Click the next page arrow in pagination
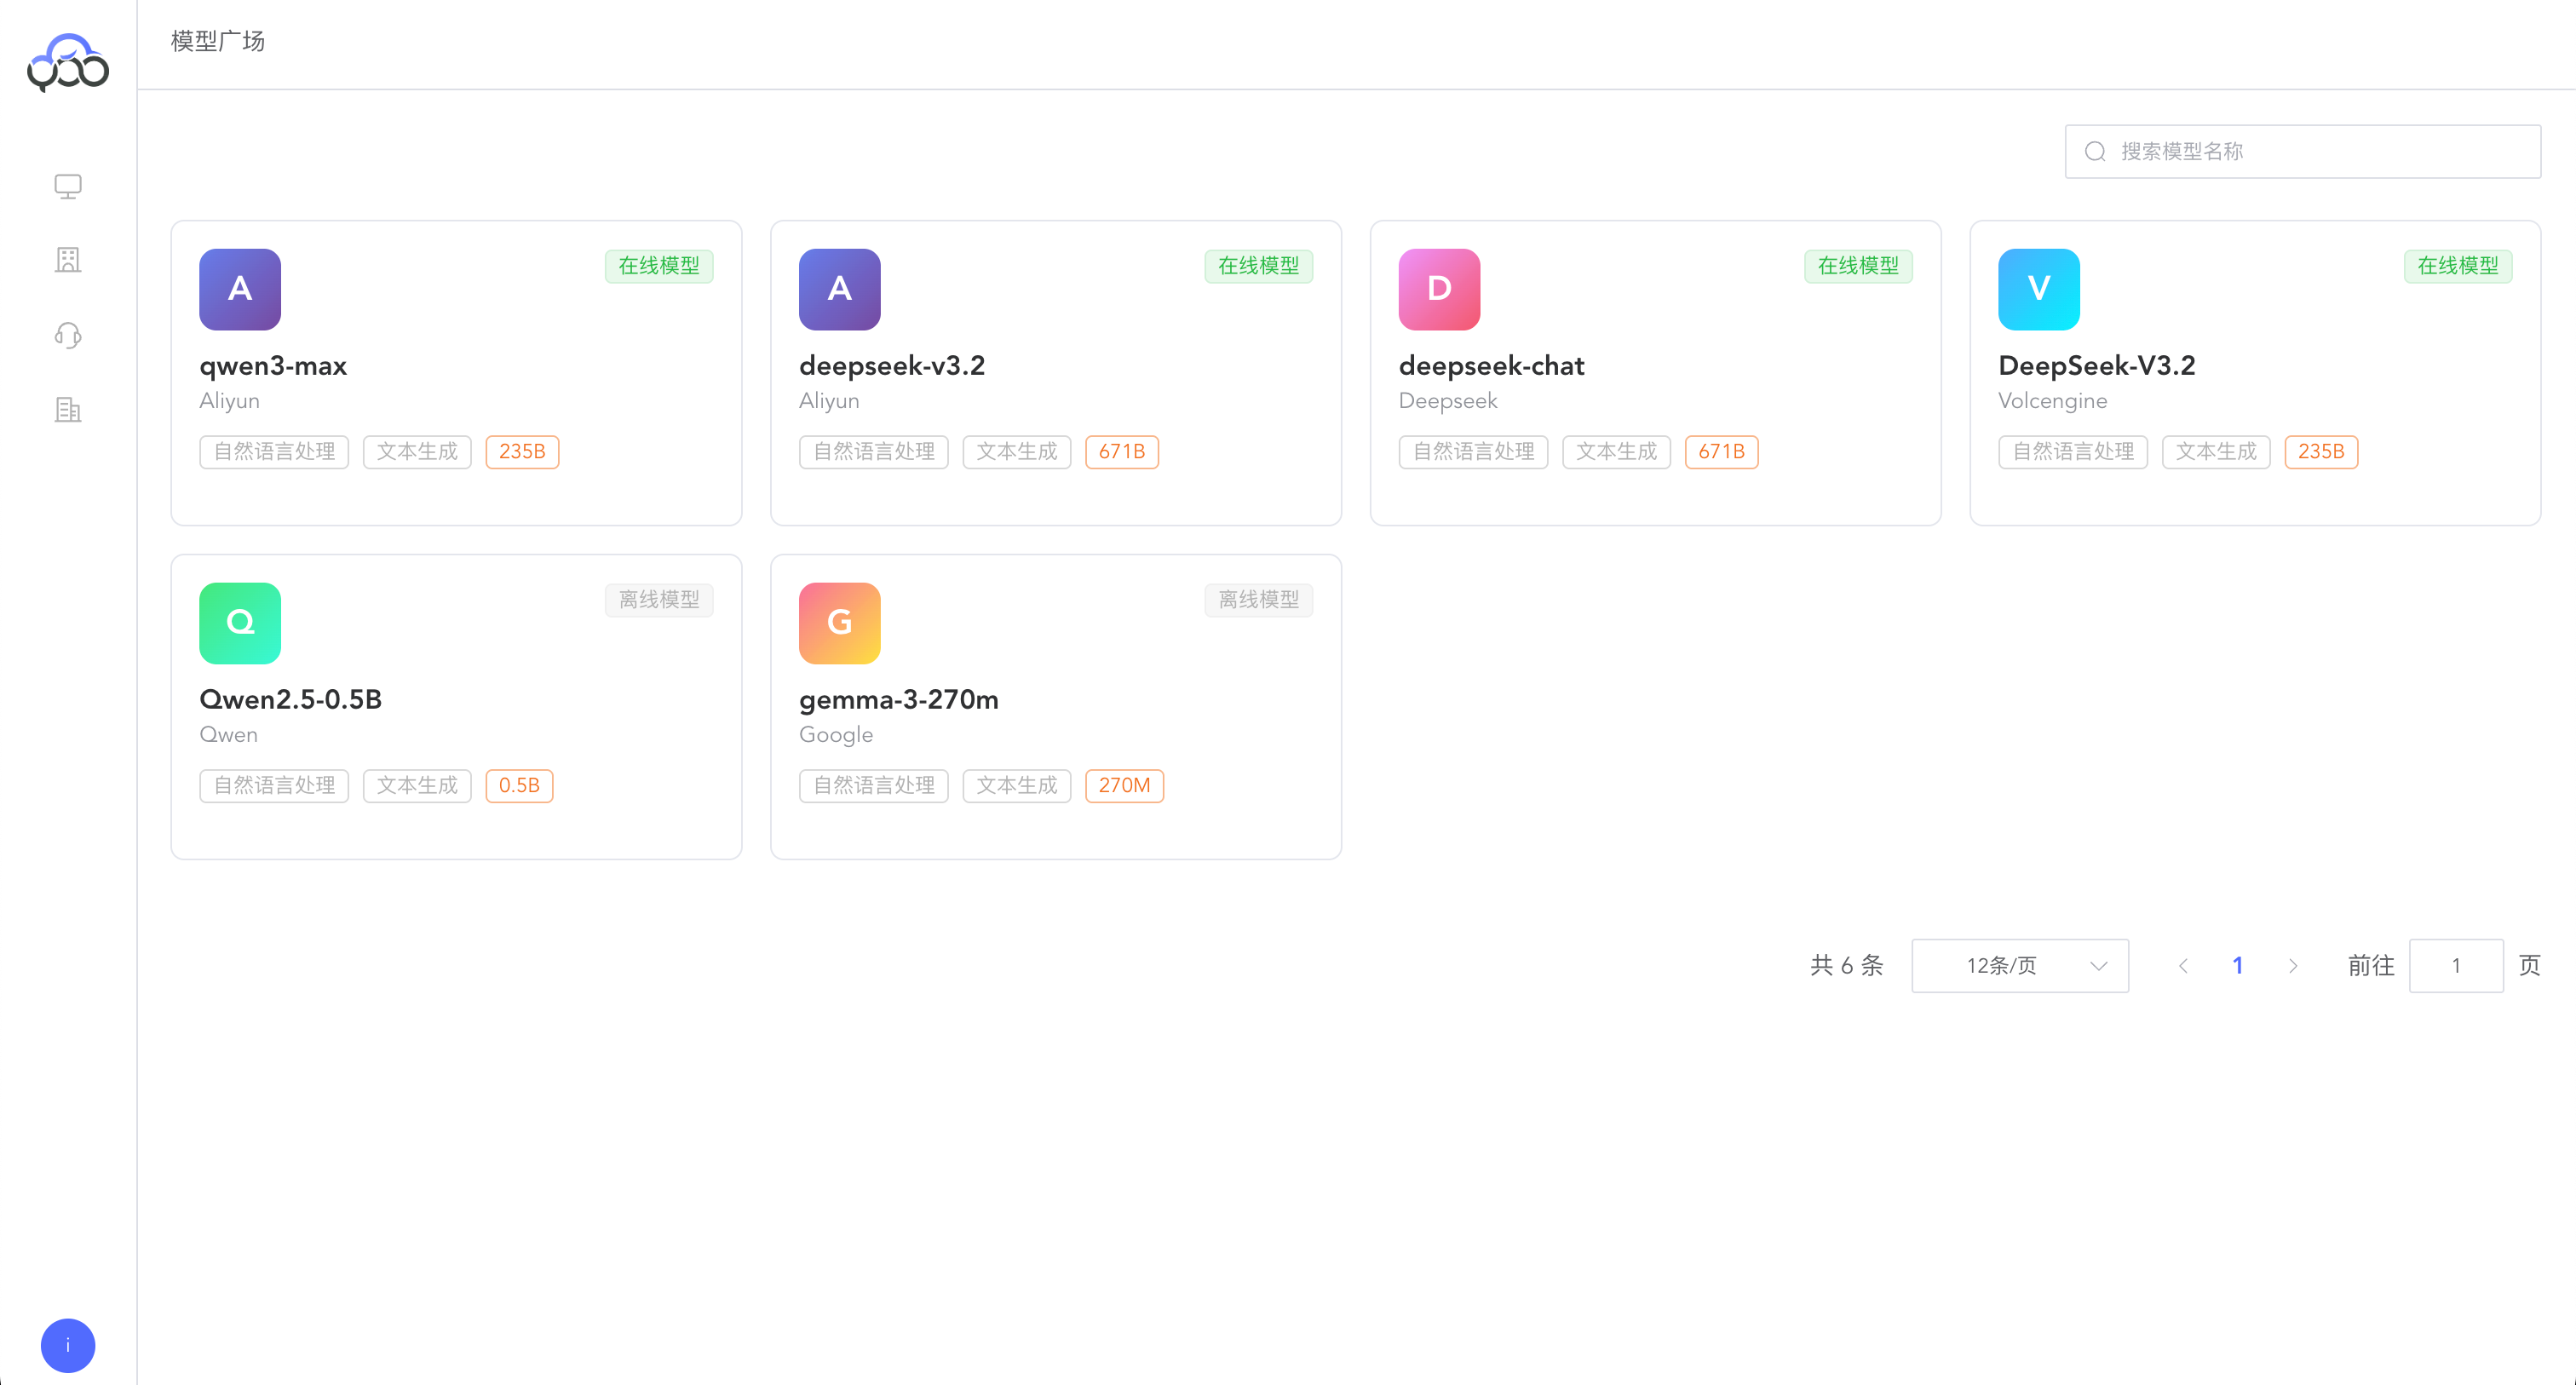Image resolution: width=2576 pixels, height=1385 pixels. point(2292,965)
